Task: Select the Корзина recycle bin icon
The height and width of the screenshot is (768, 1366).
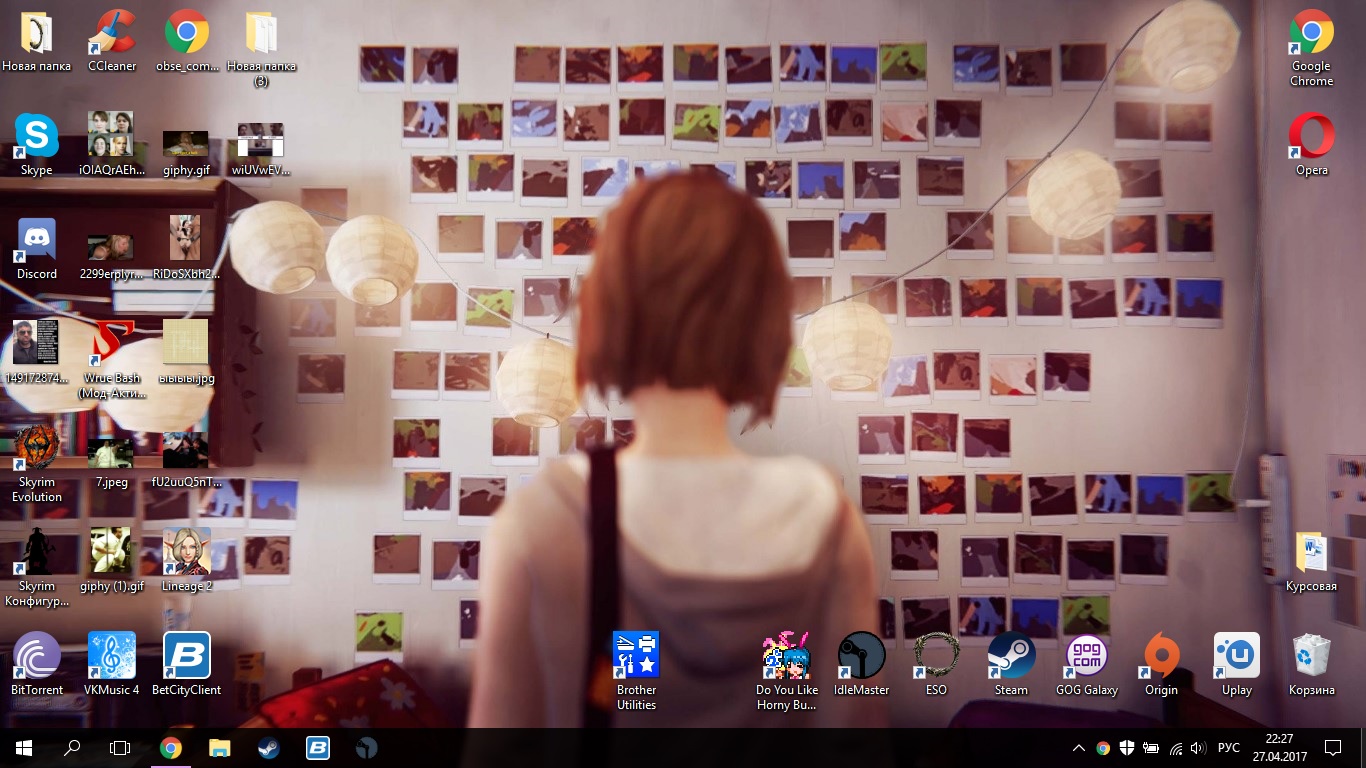Action: 1312,664
